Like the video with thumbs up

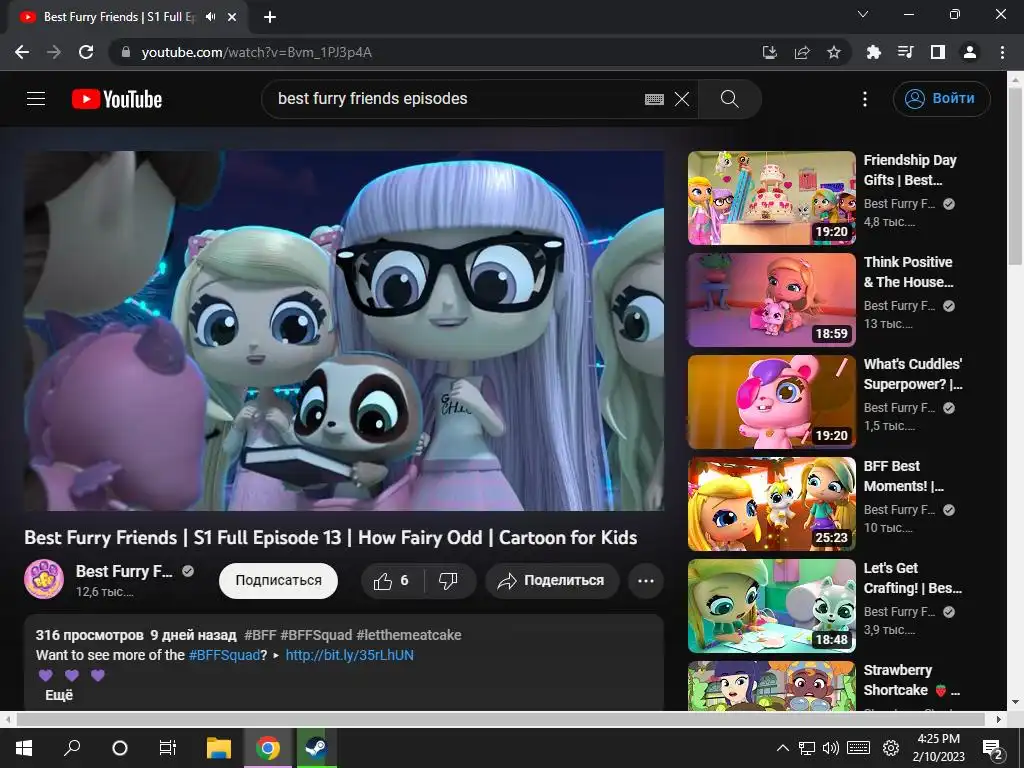[391, 581]
